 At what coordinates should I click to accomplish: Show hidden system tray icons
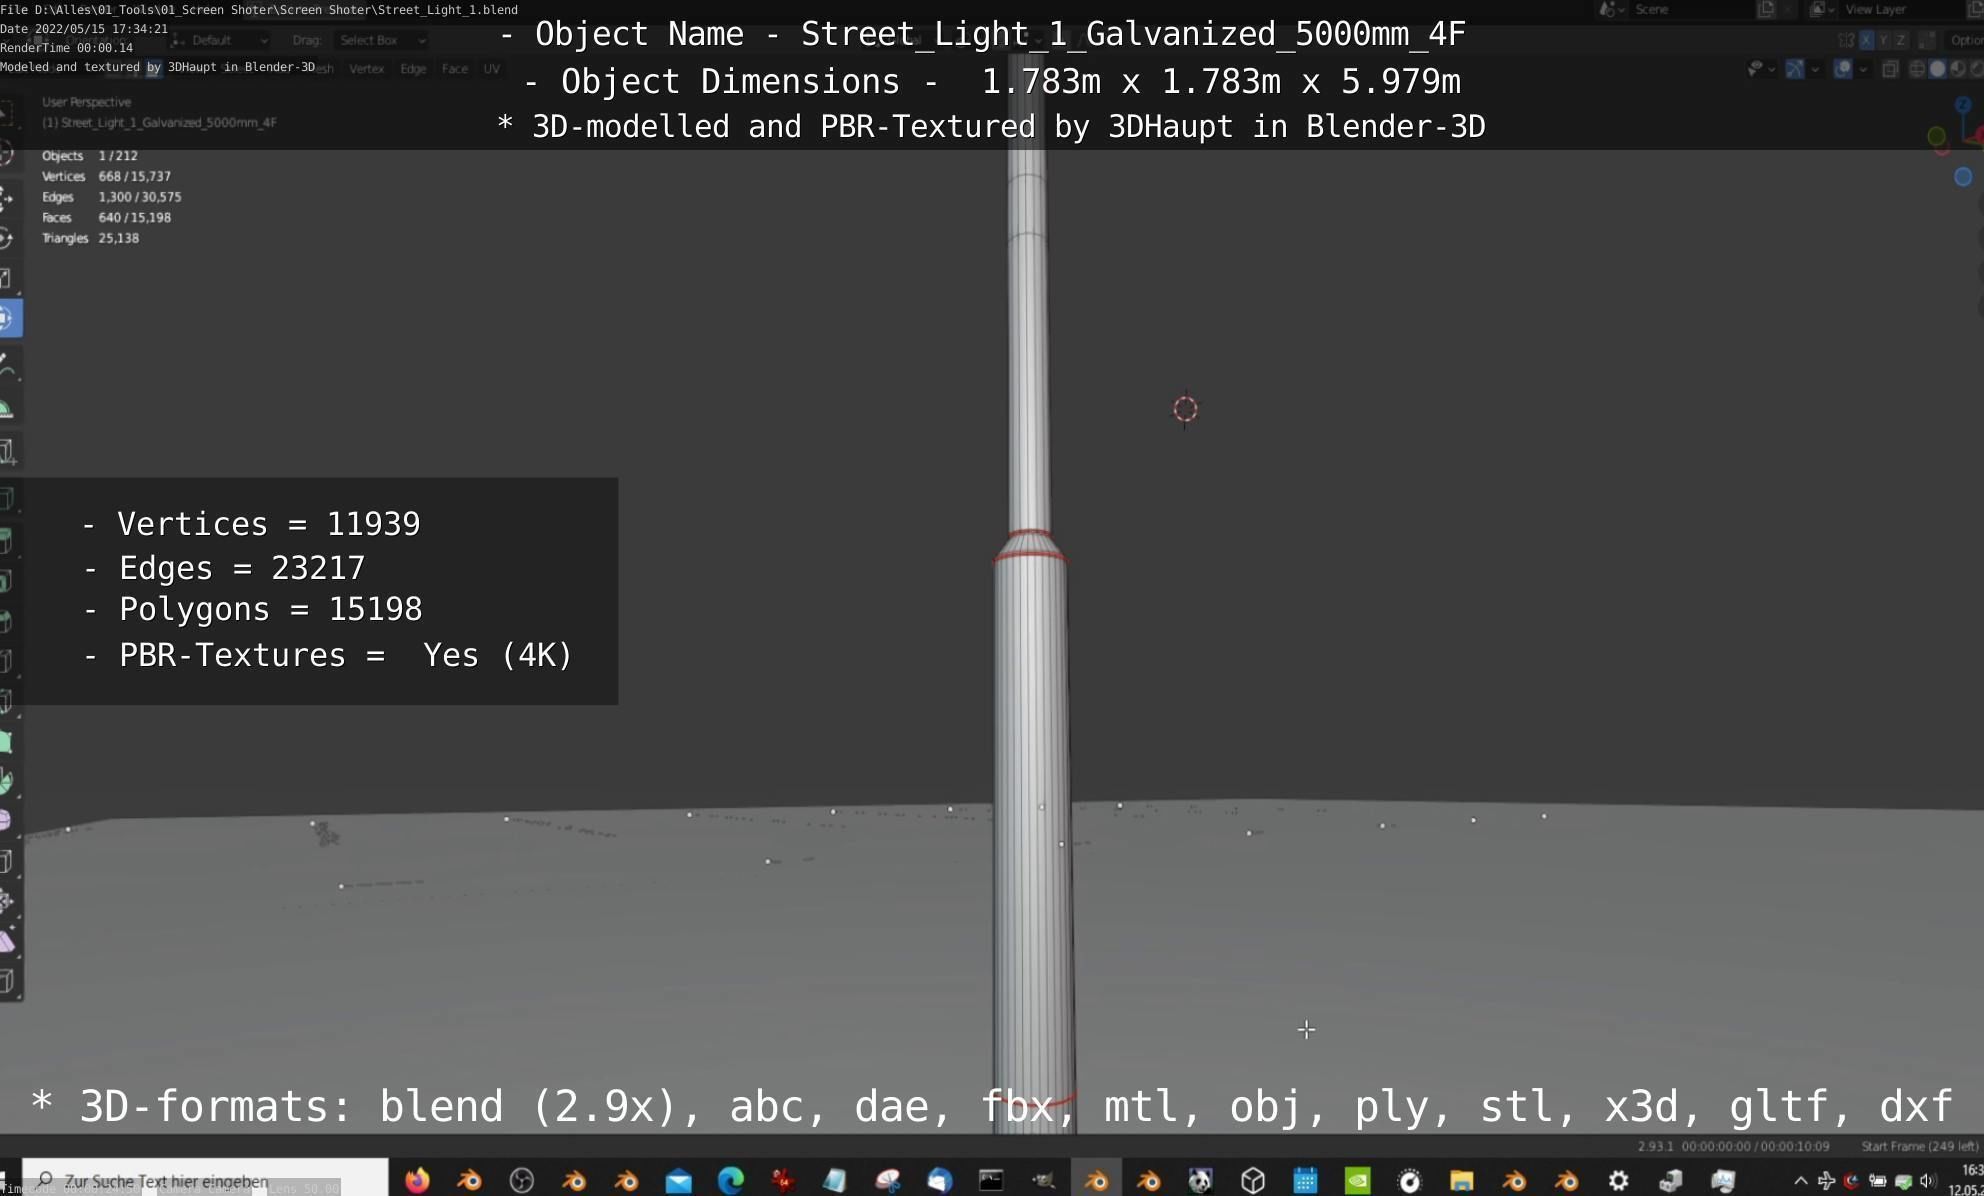(1801, 1181)
